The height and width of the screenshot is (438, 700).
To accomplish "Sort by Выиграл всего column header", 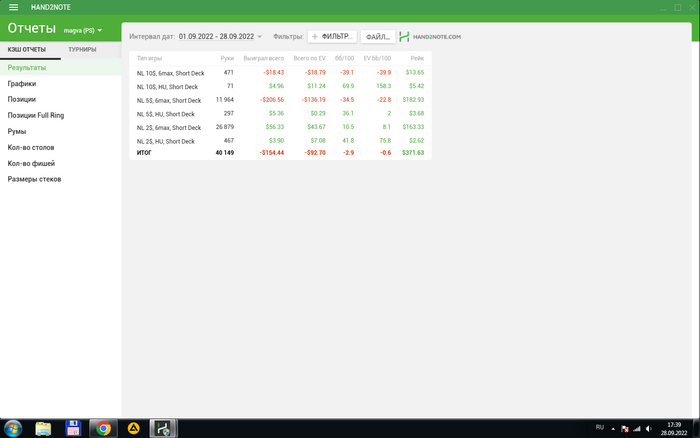I will [263, 58].
